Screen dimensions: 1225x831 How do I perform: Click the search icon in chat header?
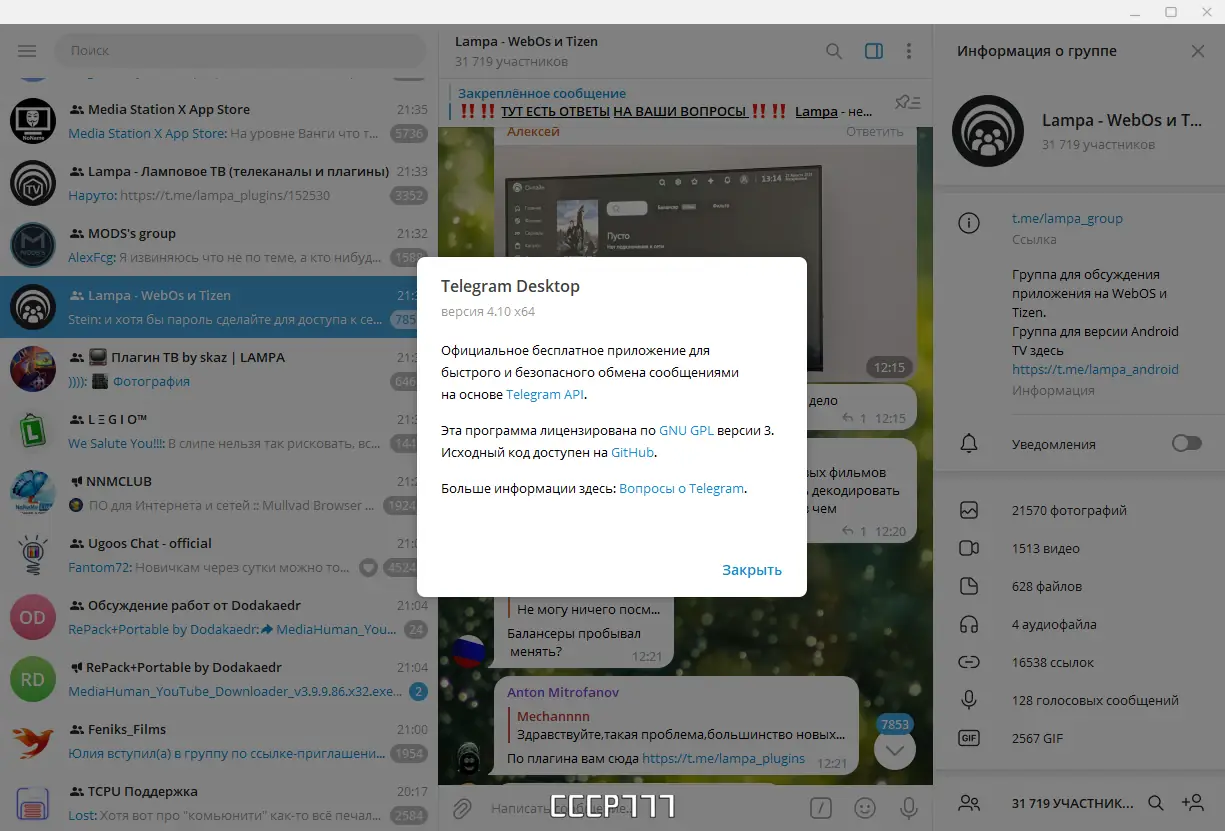tap(834, 51)
